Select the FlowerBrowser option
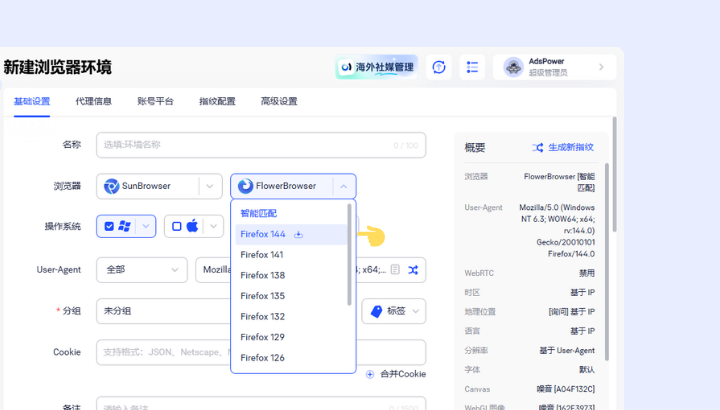 tap(293, 186)
